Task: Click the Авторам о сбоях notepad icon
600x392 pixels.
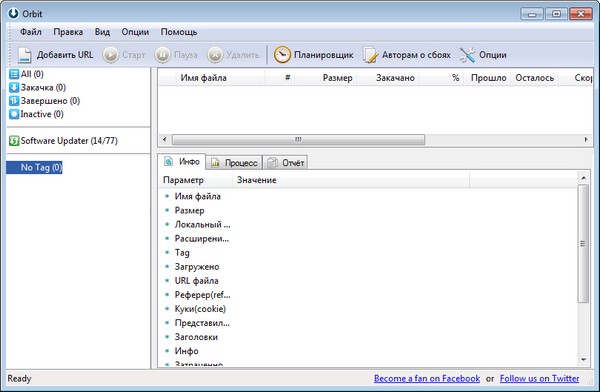Action: tap(370, 55)
